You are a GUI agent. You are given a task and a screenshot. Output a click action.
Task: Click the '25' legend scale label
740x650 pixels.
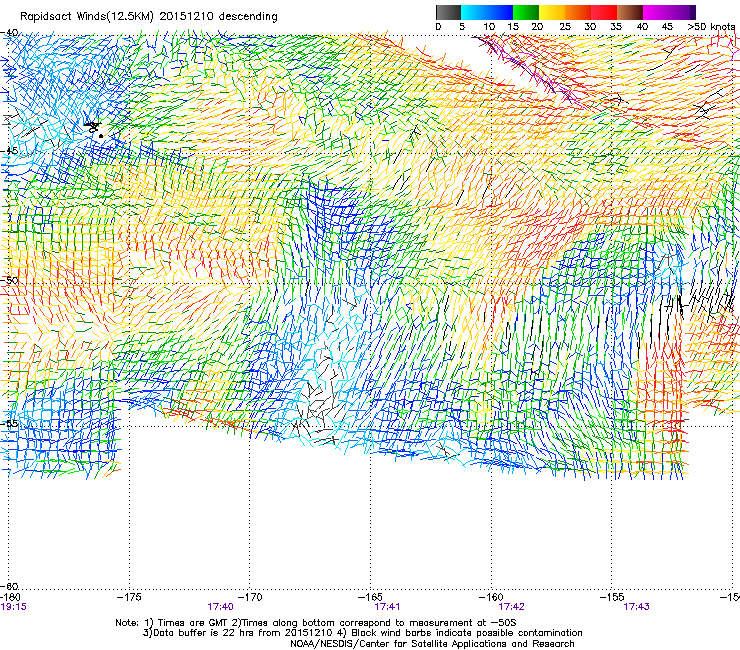[x=565, y=27]
